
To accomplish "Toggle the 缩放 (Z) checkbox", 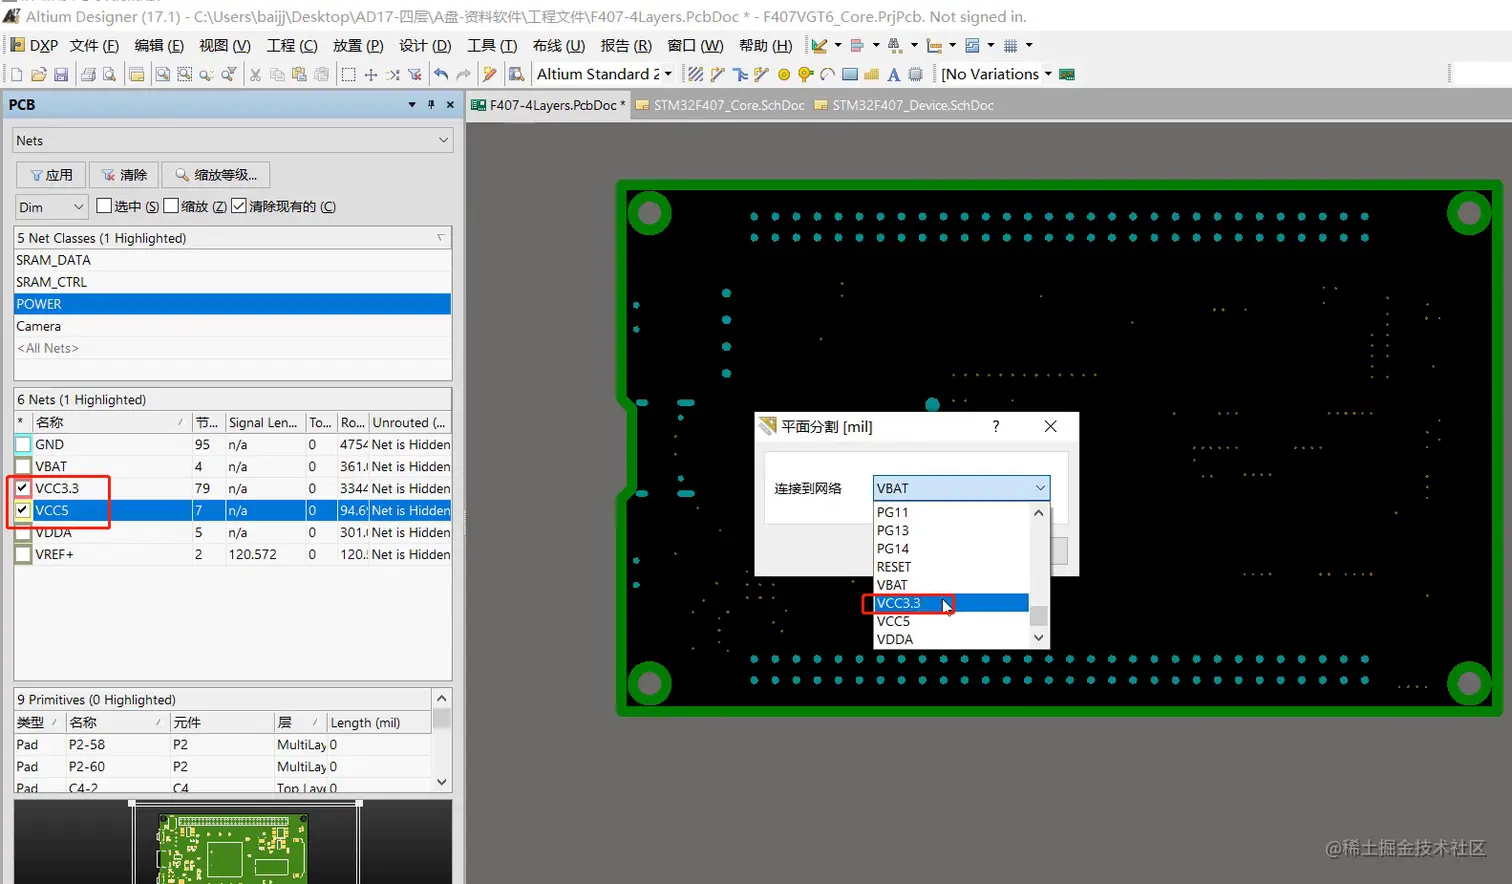I will [x=171, y=206].
